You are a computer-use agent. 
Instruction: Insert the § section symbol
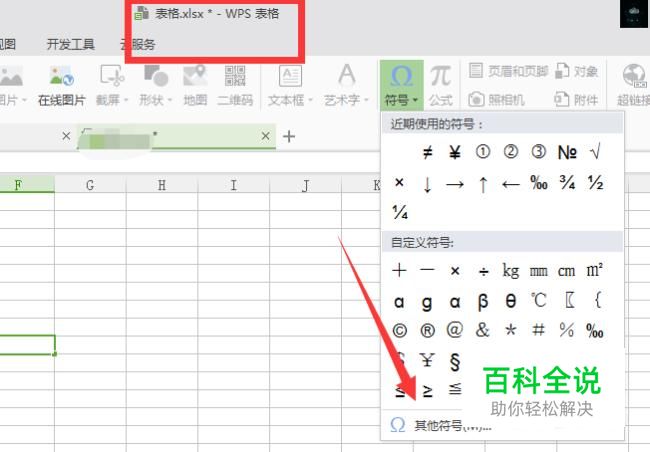(x=455, y=362)
